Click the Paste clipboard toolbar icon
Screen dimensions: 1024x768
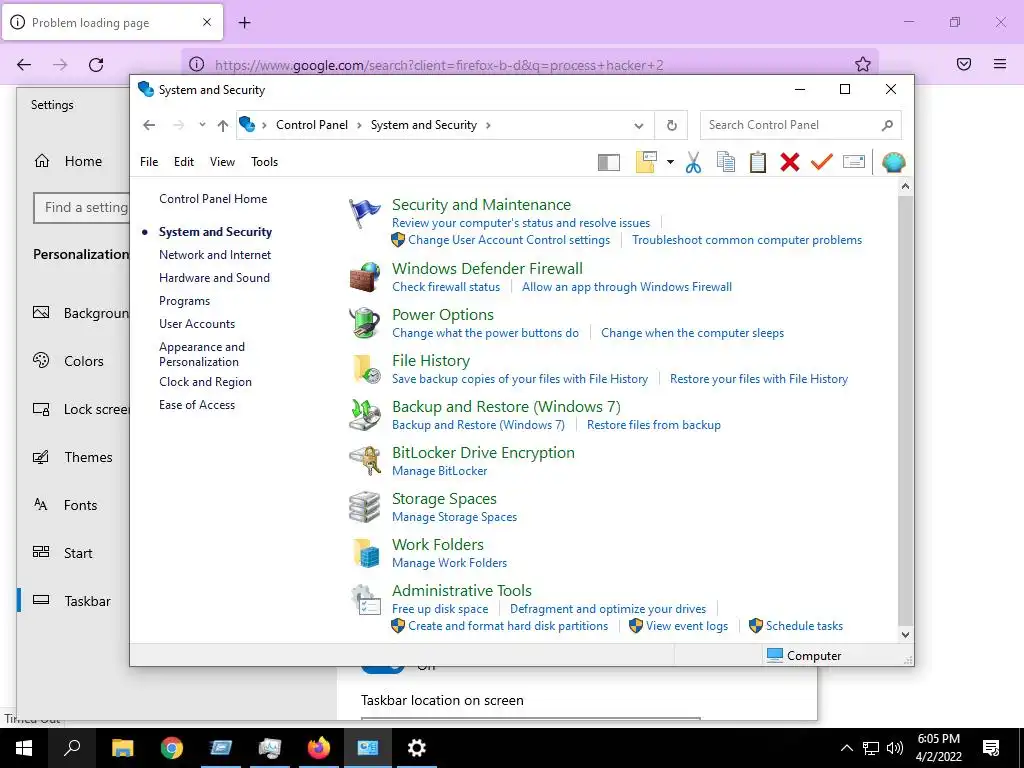tap(758, 162)
